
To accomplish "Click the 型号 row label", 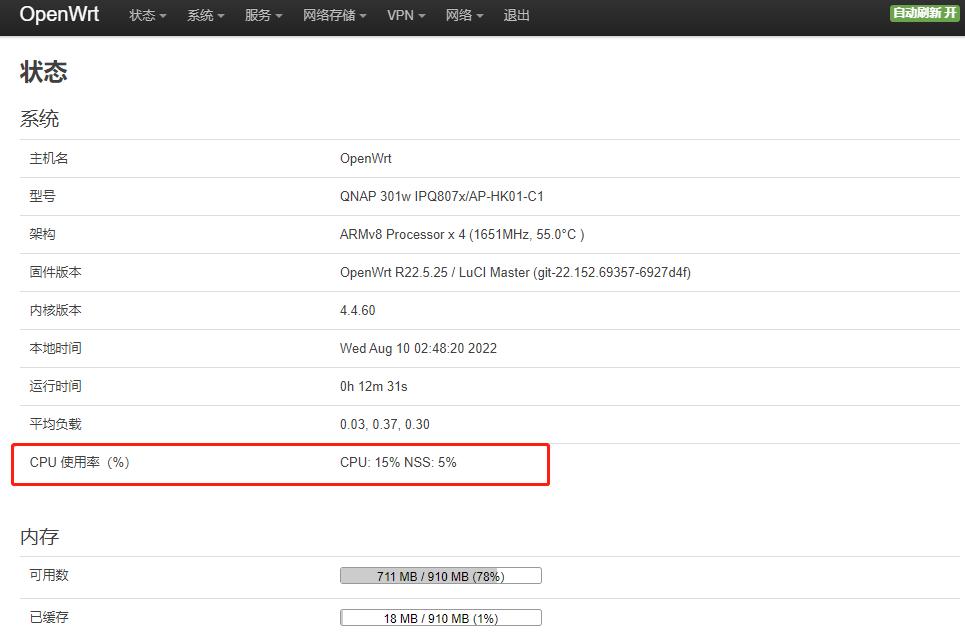I will (42, 196).
